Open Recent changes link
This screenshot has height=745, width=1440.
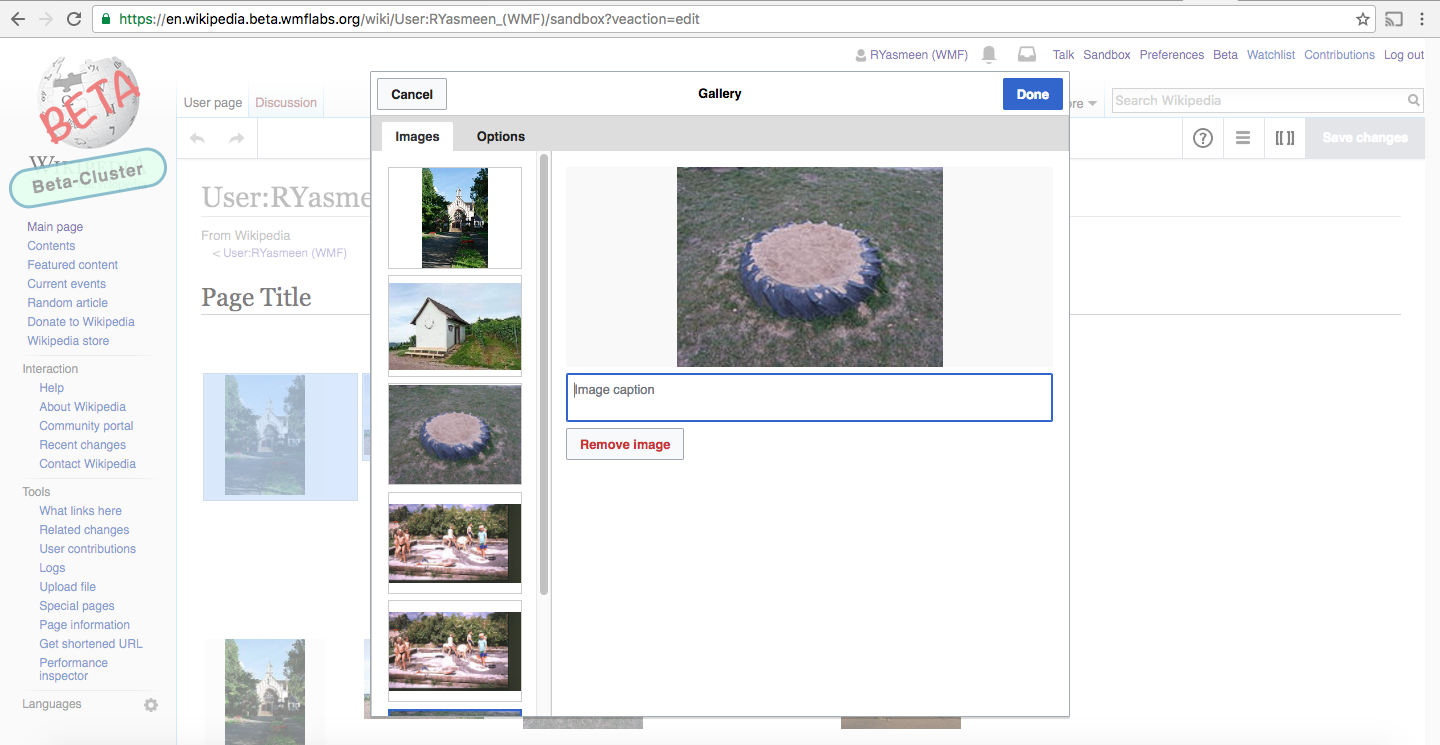coord(83,445)
